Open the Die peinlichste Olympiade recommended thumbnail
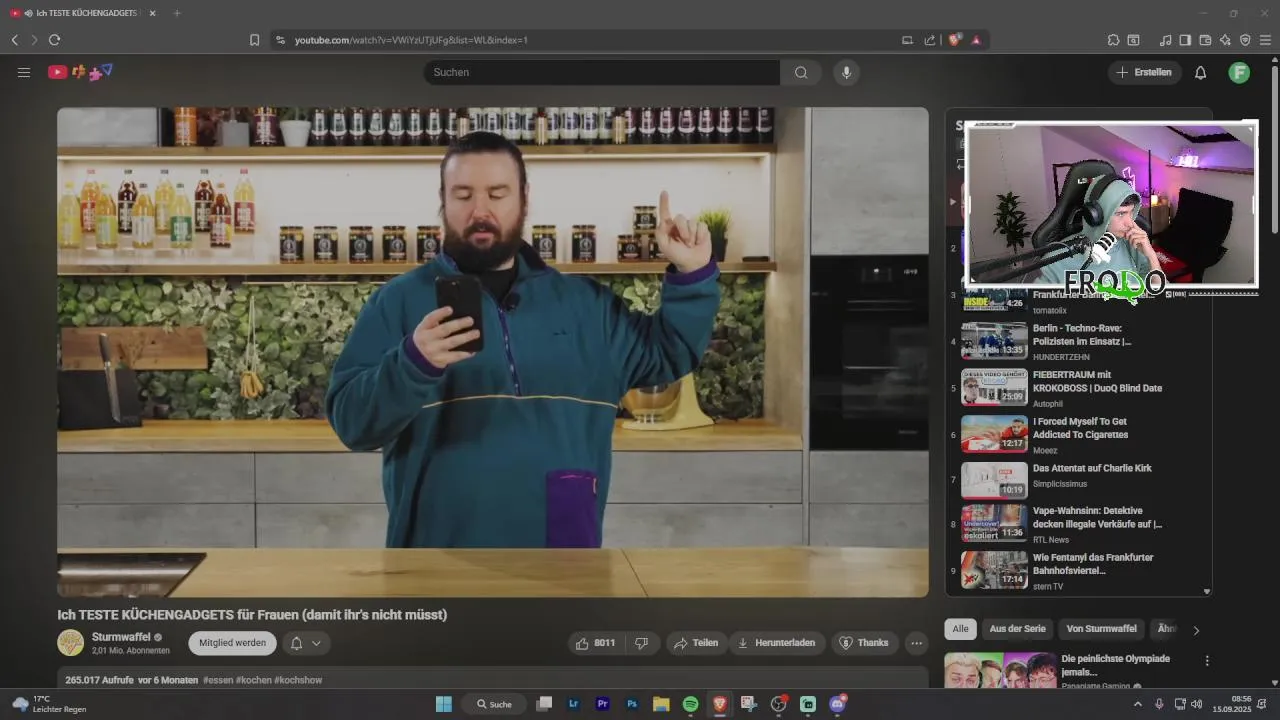This screenshot has width=1280, height=720. [x=1000, y=670]
